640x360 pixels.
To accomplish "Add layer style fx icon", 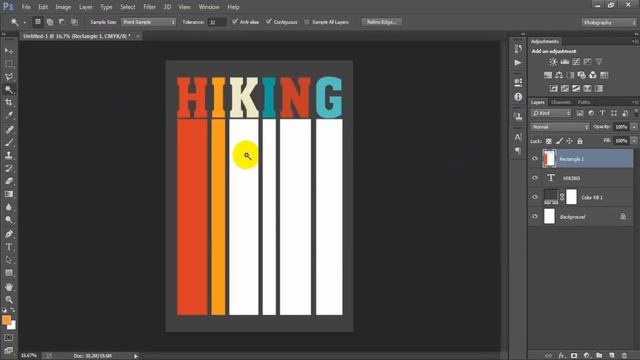I will click(x=562, y=356).
